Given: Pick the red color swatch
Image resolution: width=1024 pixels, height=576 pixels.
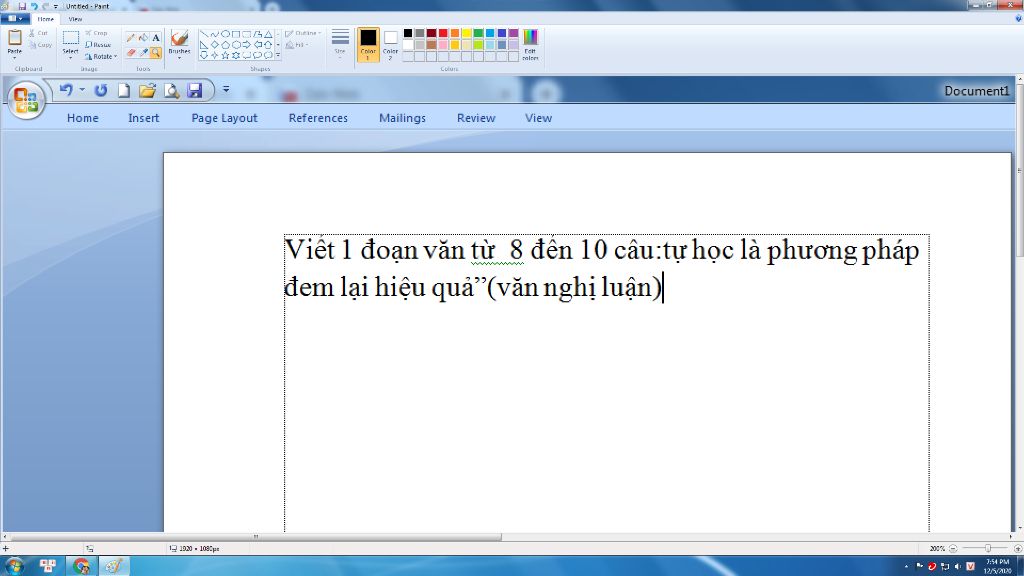Looking at the screenshot, I should (x=443, y=33).
